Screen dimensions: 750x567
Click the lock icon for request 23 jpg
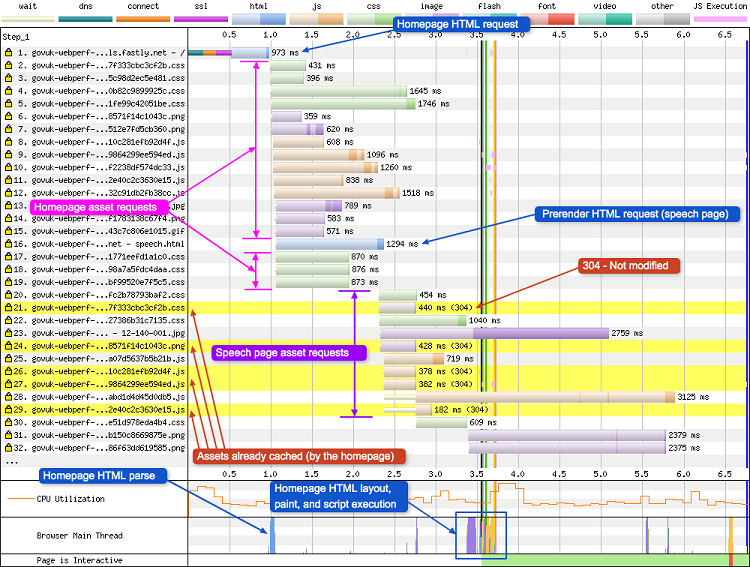coord(8,333)
